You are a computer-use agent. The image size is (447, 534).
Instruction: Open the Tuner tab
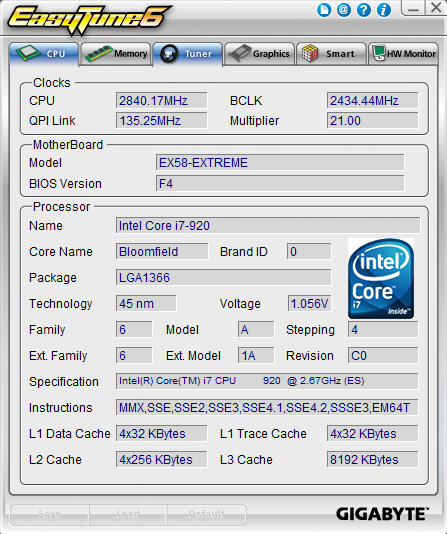pos(188,54)
